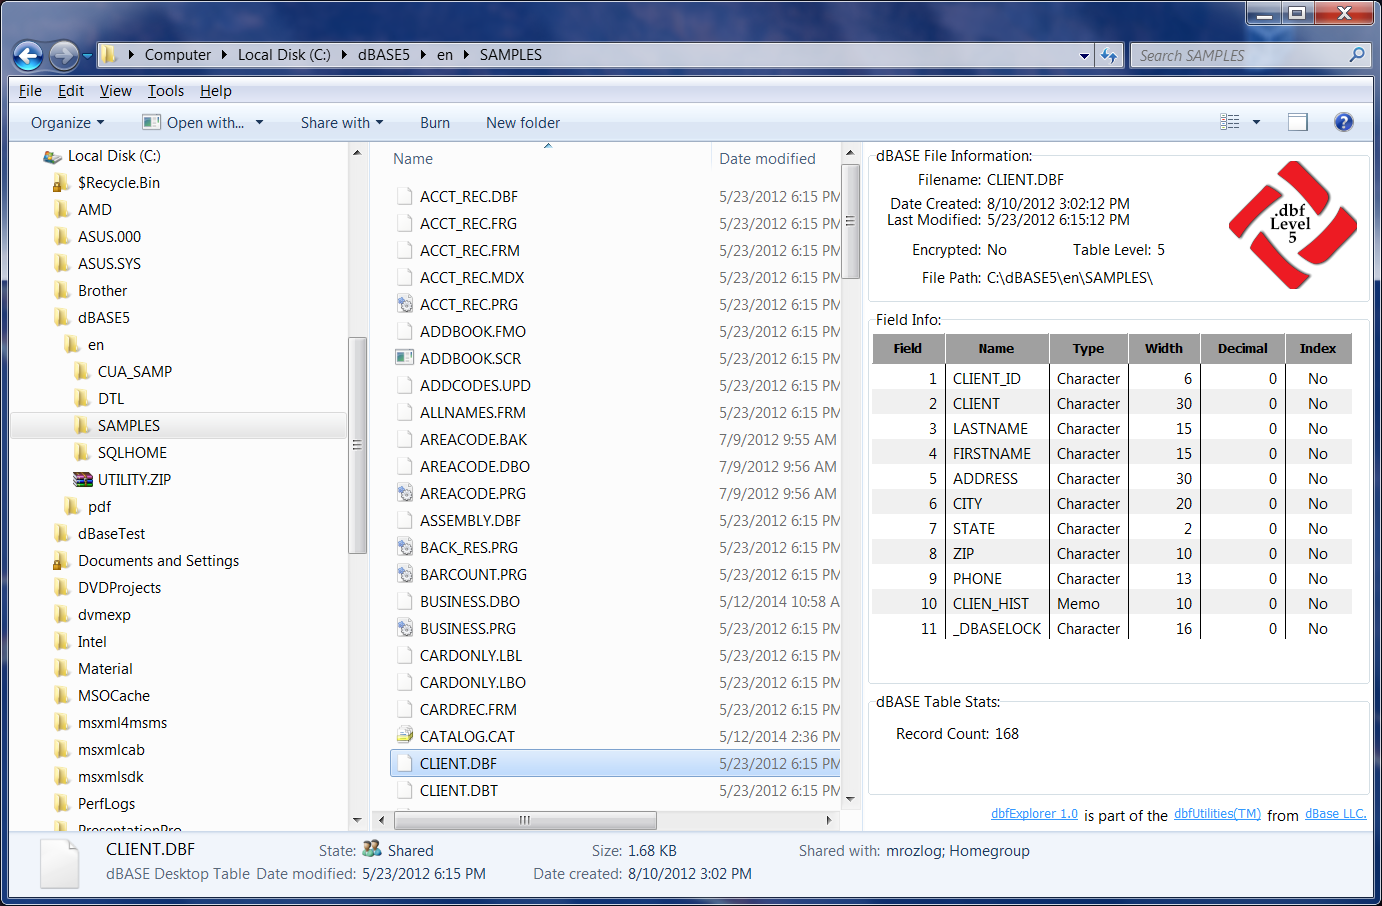Click the UTILITY.ZIP archive icon
Screen dimensions: 1382x906
83,479
